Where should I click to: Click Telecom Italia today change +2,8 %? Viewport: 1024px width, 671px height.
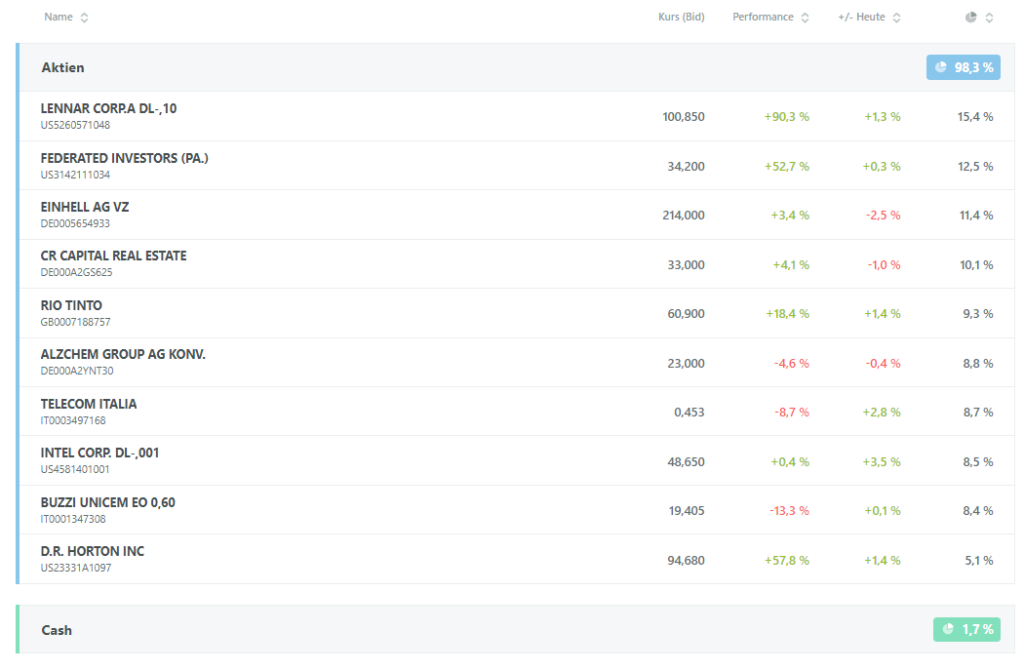(881, 413)
